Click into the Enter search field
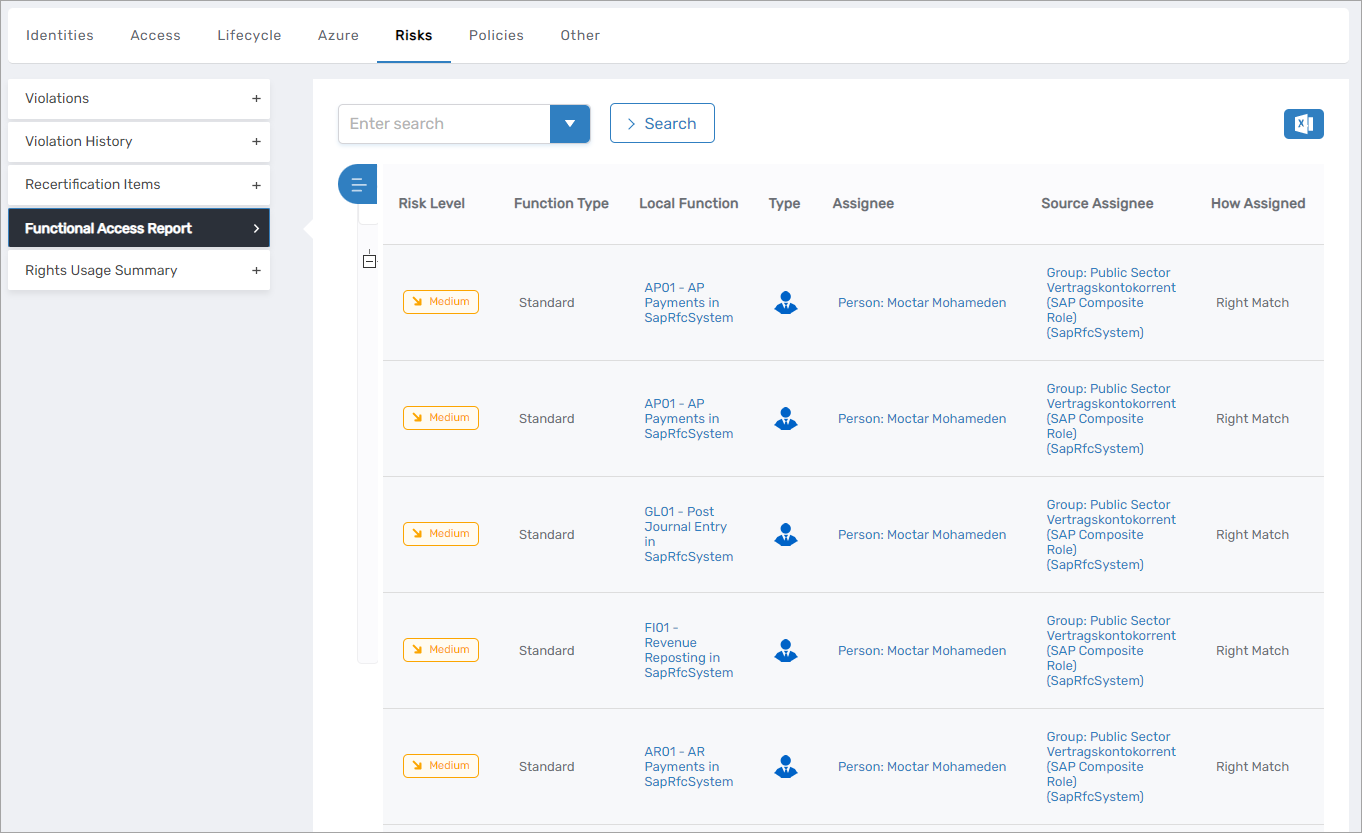Image resolution: width=1362 pixels, height=833 pixels. 444,124
